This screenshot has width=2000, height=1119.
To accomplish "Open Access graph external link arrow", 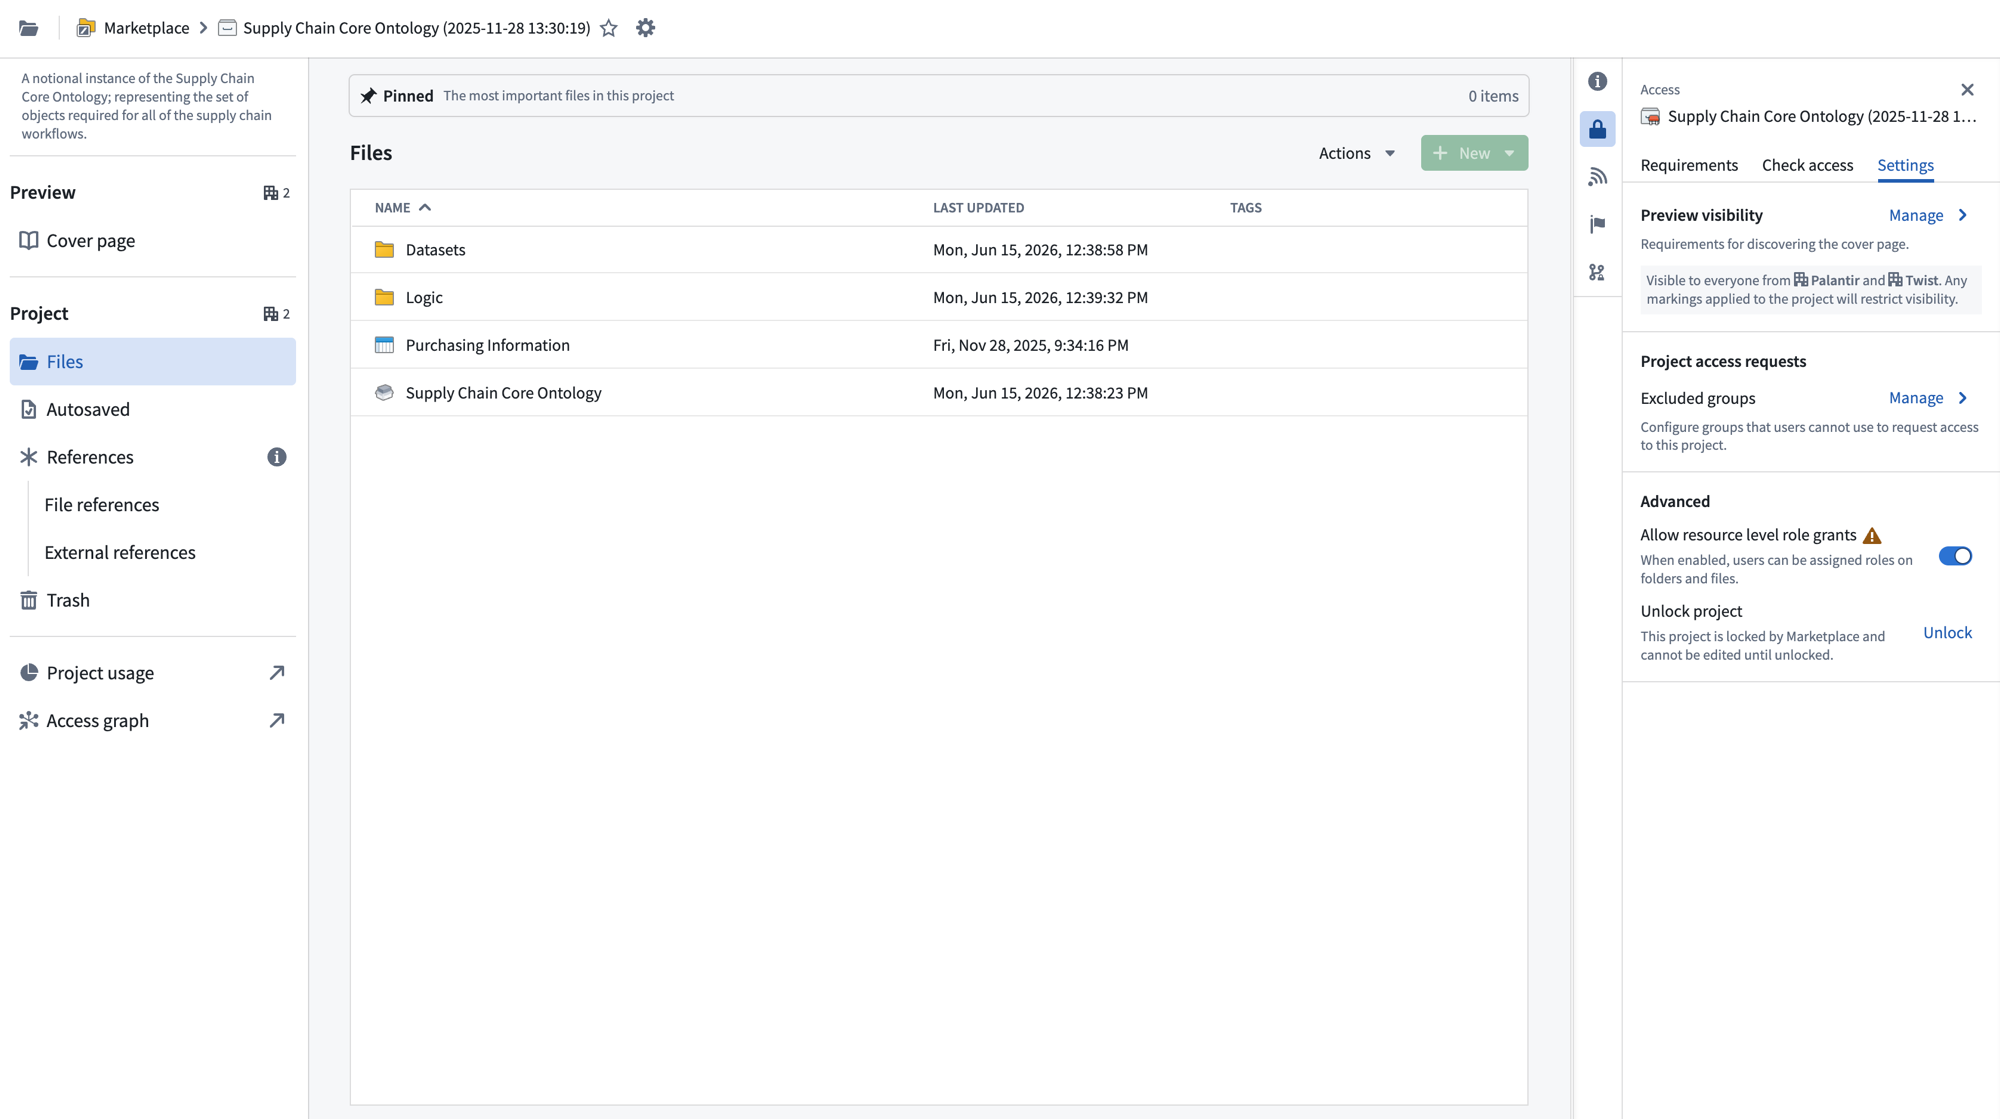I will pyautogui.click(x=277, y=720).
